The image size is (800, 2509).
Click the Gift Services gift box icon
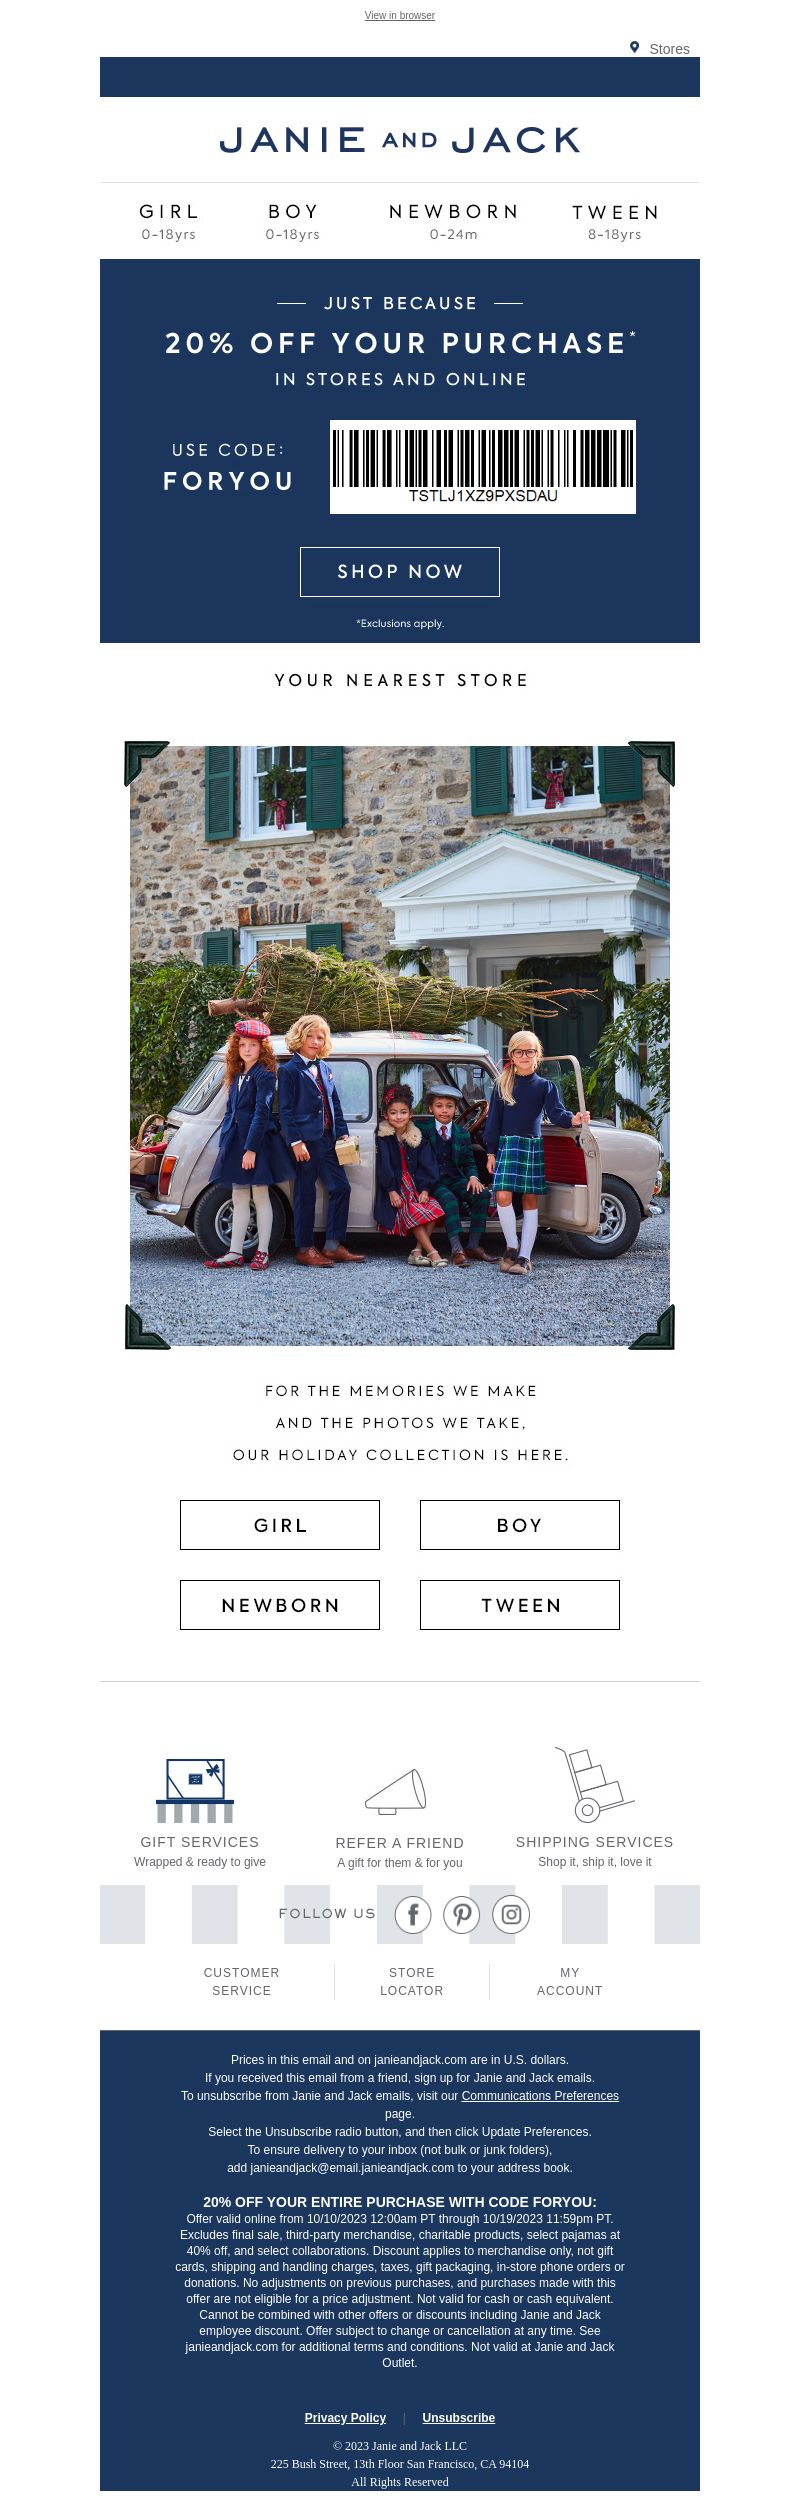[195, 1790]
